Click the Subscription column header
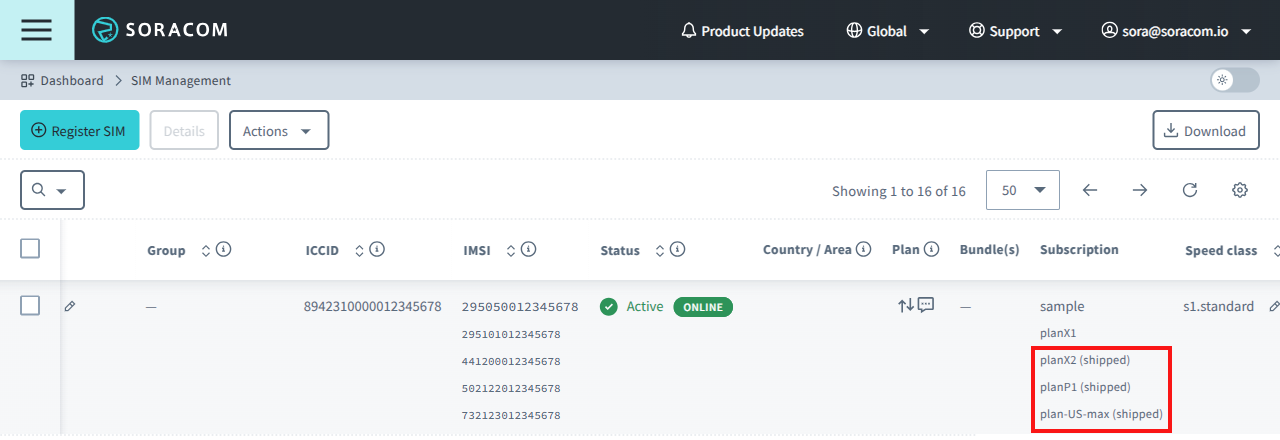 (1079, 250)
